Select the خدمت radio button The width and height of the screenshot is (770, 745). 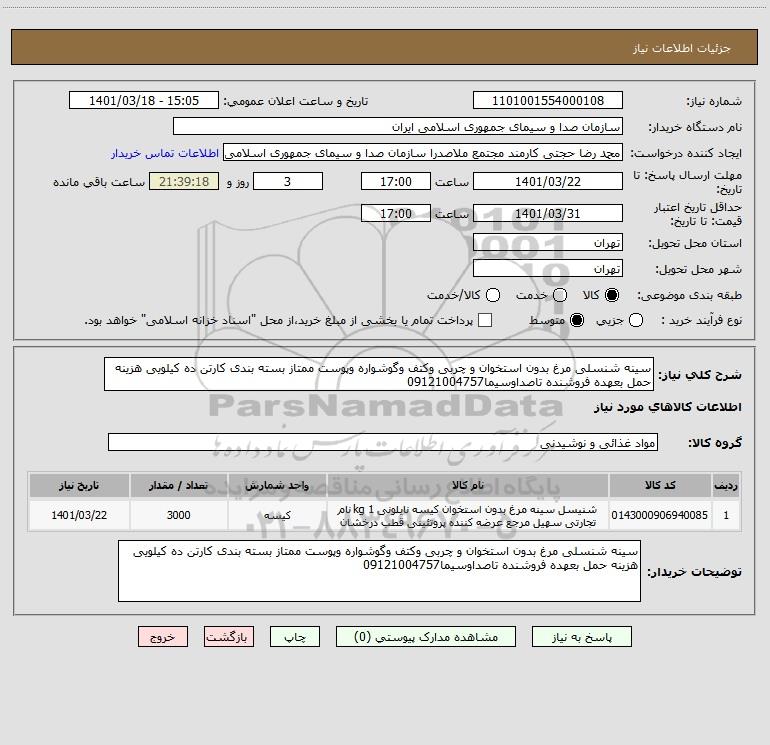(x=560, y=295)
